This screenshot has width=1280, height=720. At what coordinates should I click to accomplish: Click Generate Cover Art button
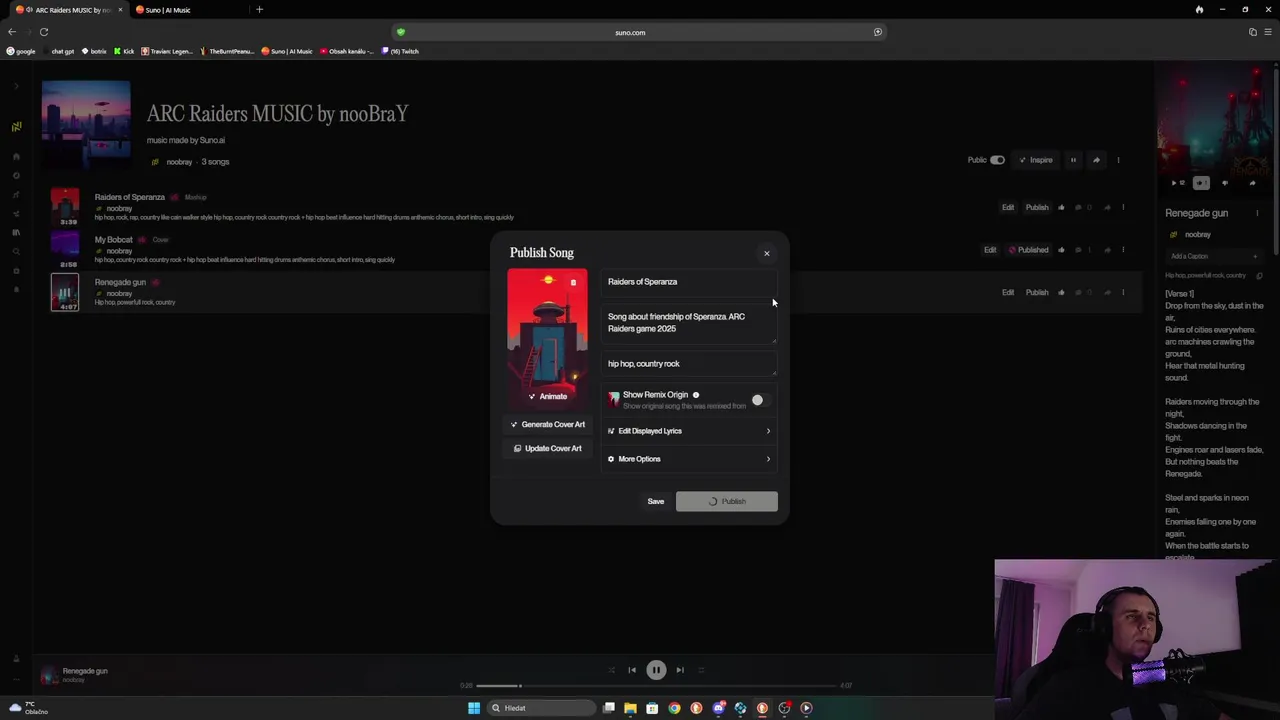point(547,425)
